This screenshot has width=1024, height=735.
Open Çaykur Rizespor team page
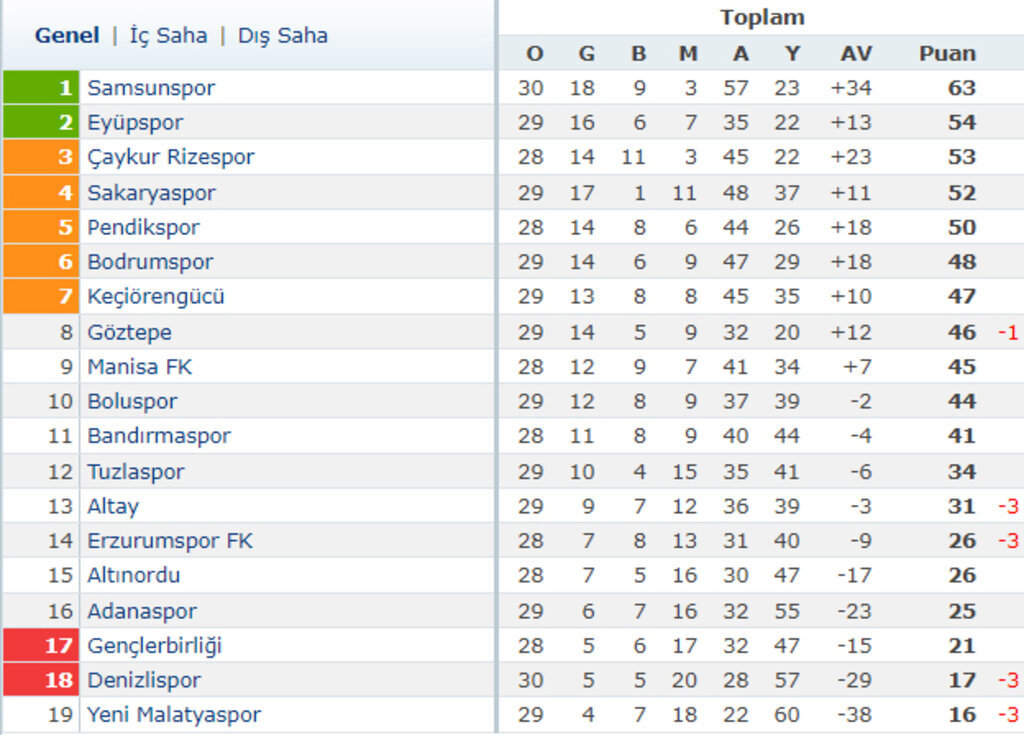pyautogui.click(x=171, y=157)
